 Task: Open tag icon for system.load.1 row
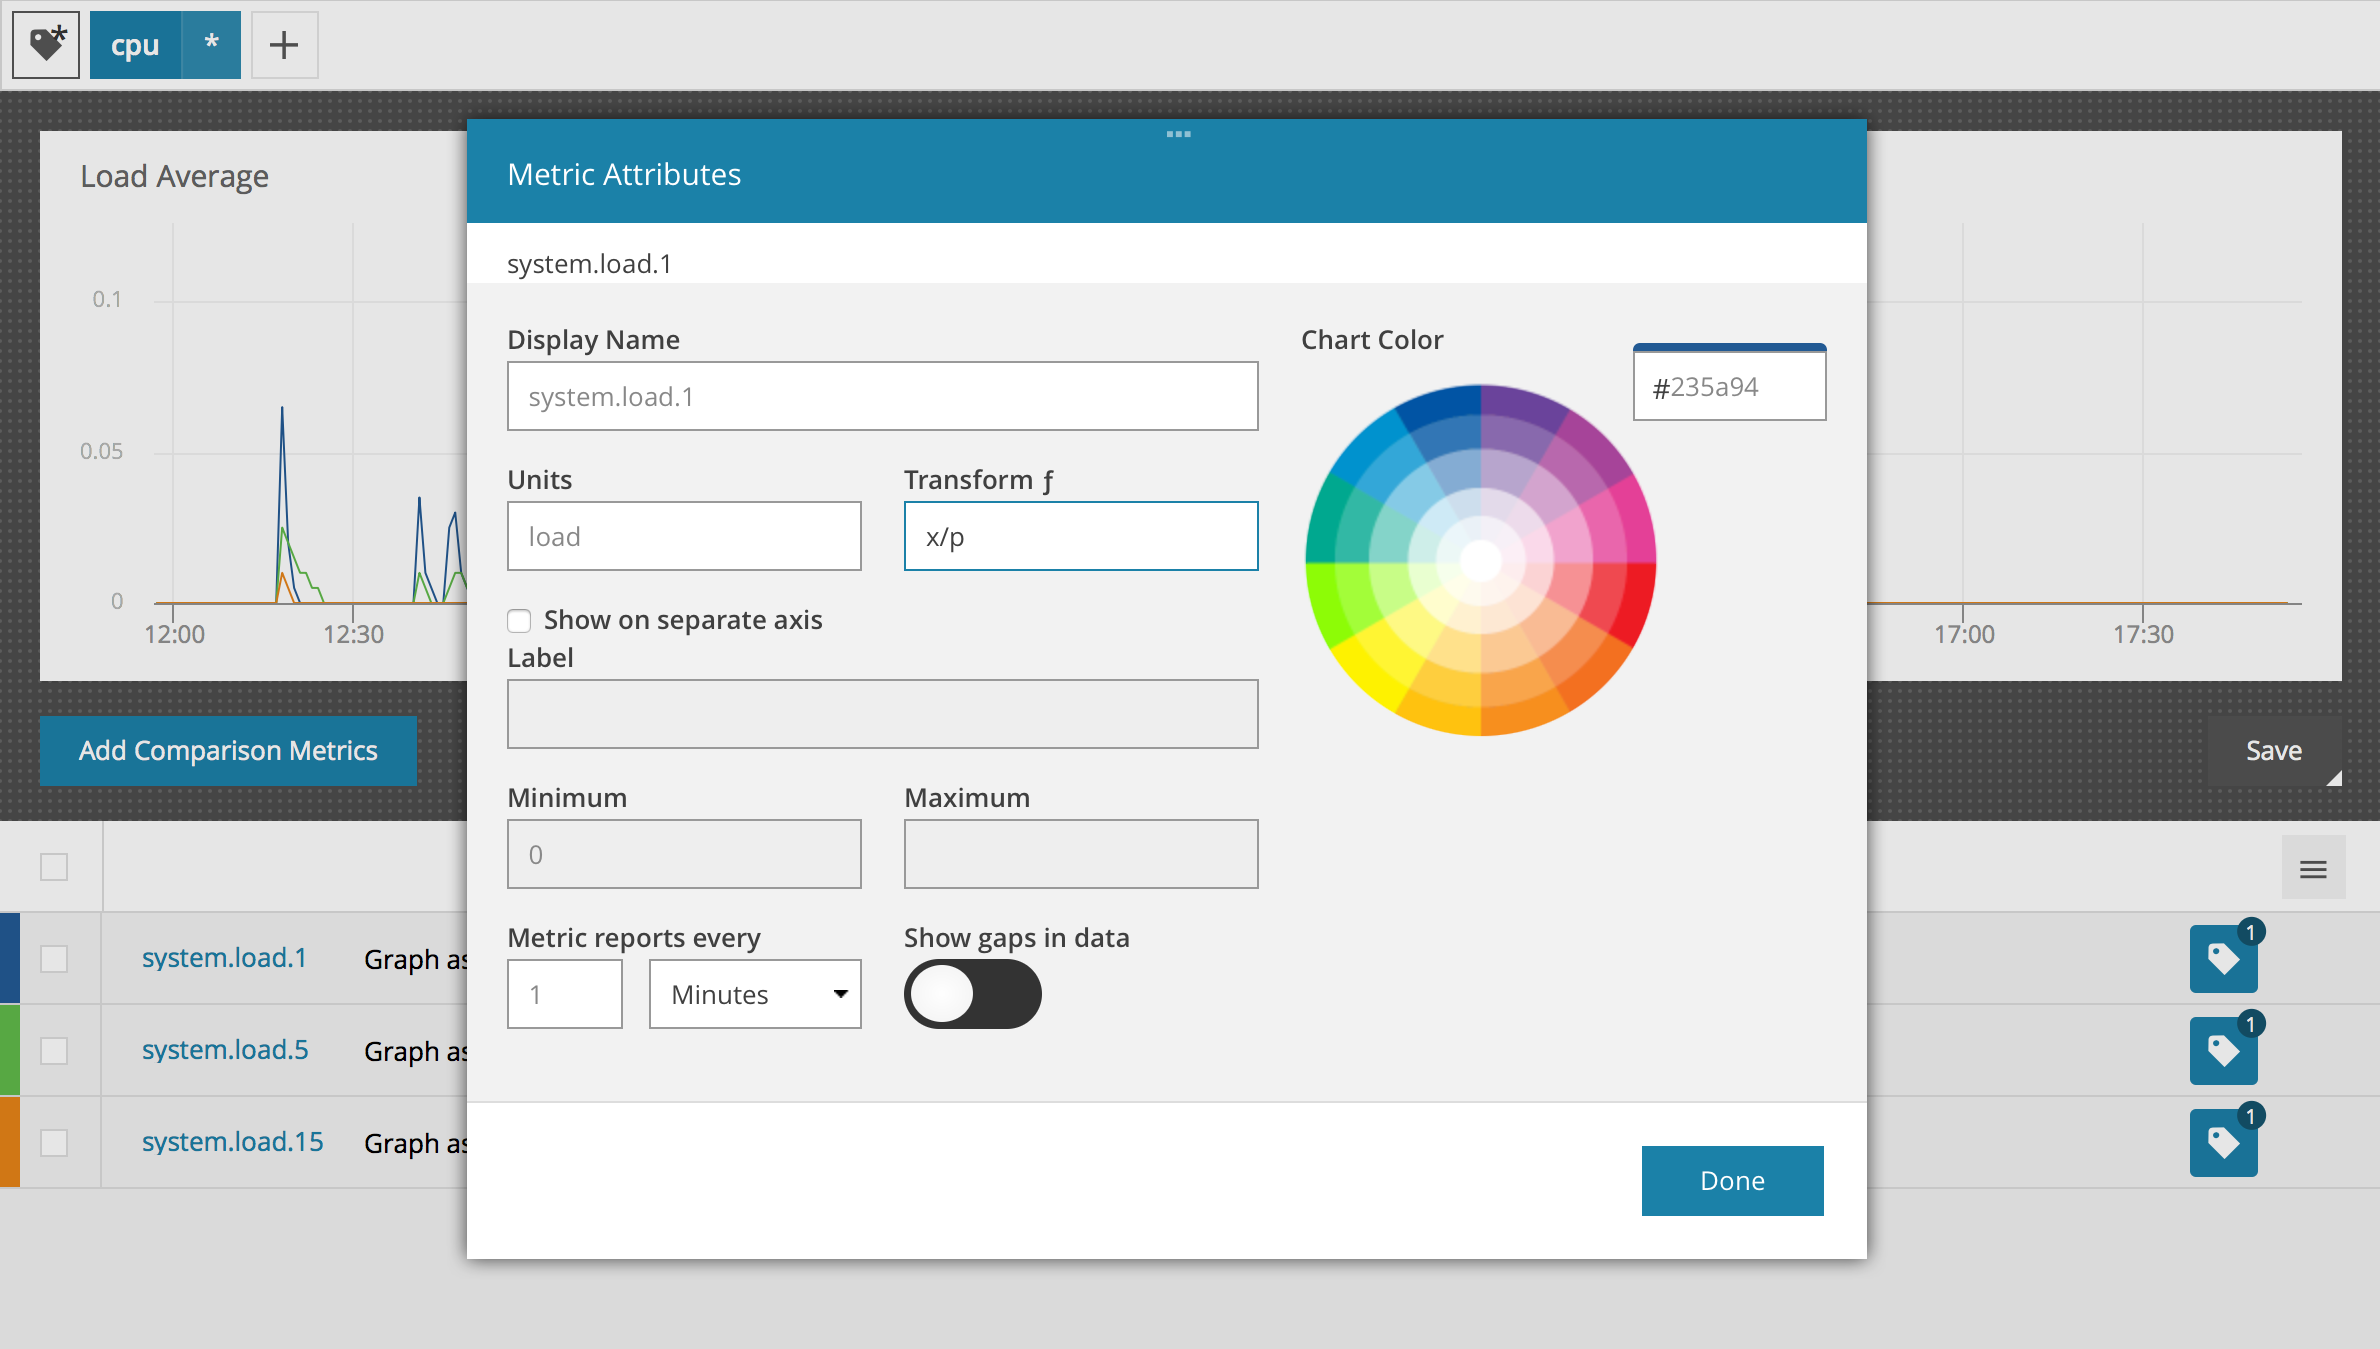[x=2223, y=959]
